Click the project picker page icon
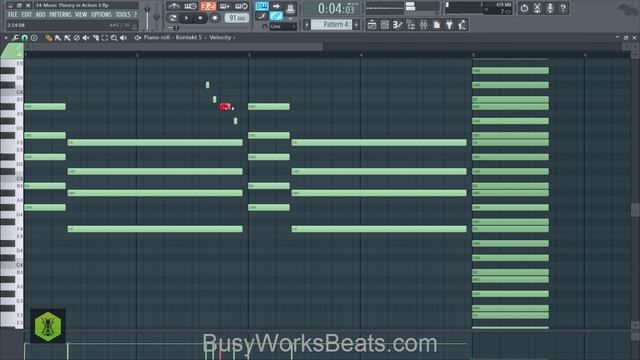 (x=436, y=25)
